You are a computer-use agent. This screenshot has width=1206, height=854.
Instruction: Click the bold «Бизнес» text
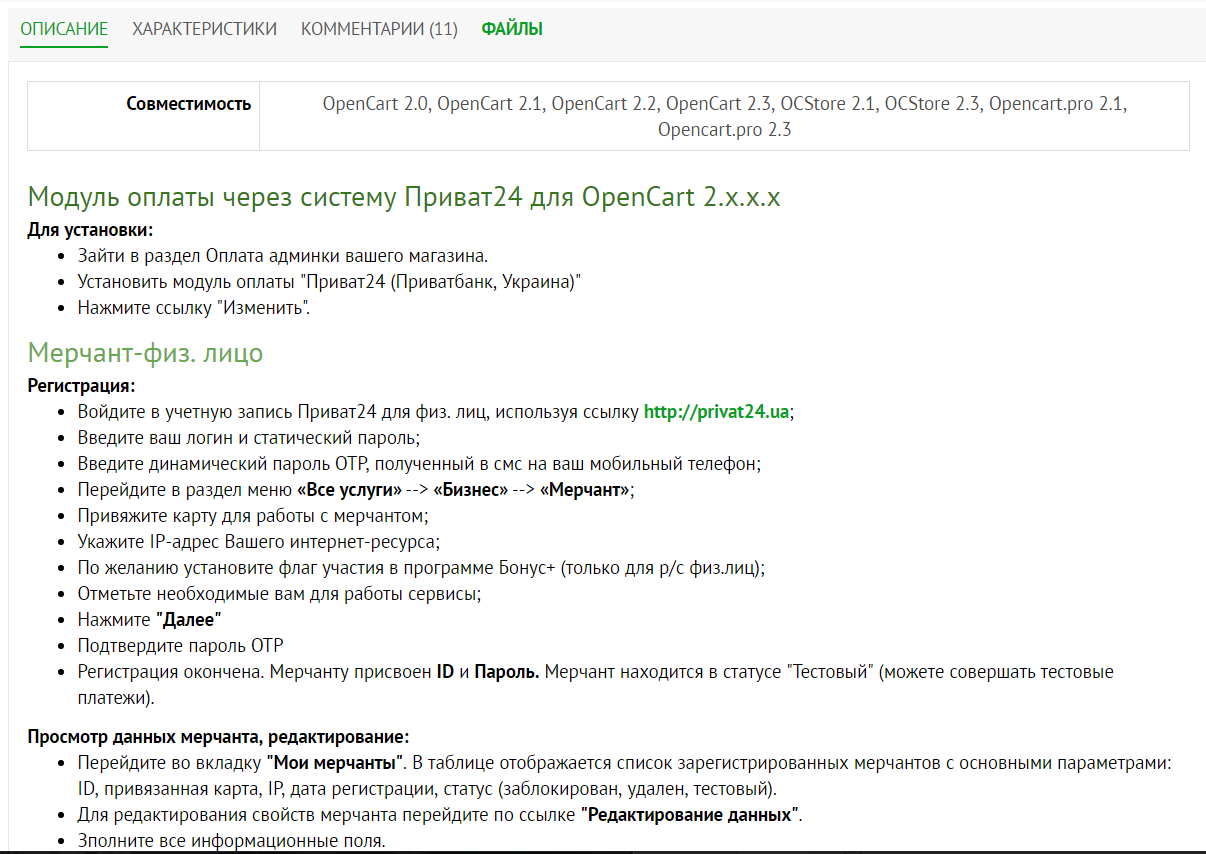(x=470, y=489)
